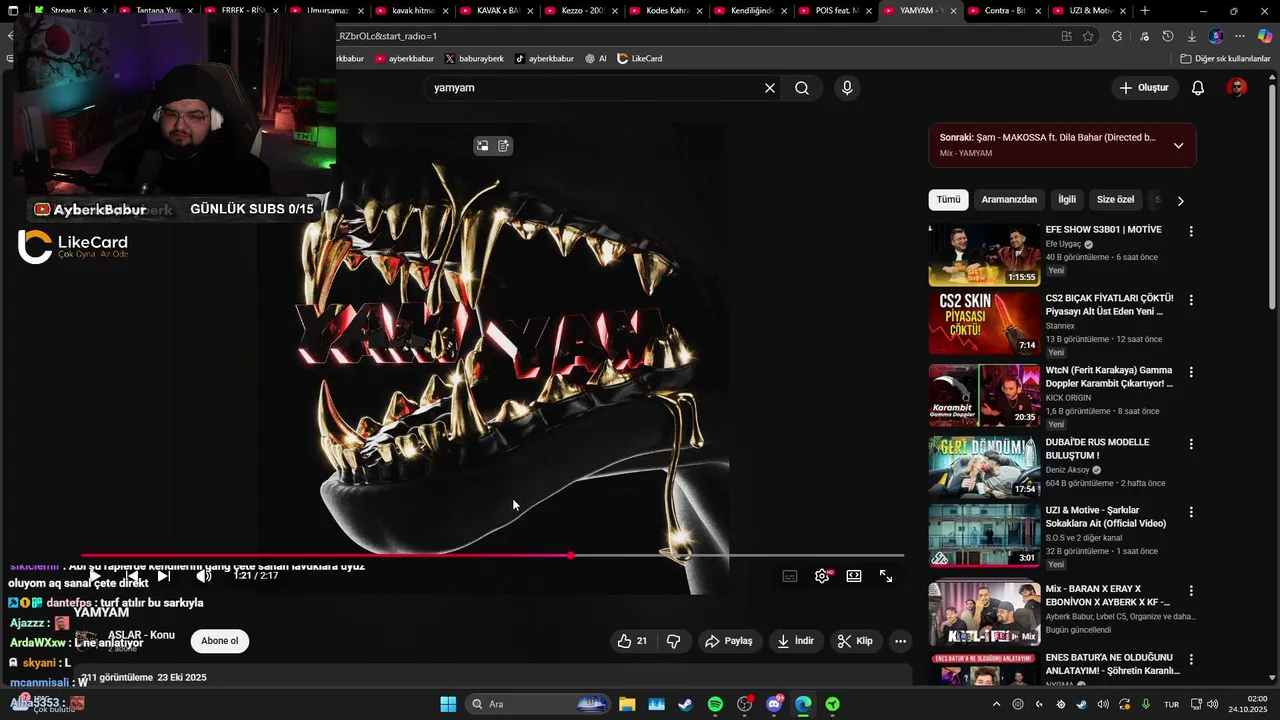This screenshot has height=720, width=1280.
Task: Bookmark this page with the star
Action: [1088, 36]
